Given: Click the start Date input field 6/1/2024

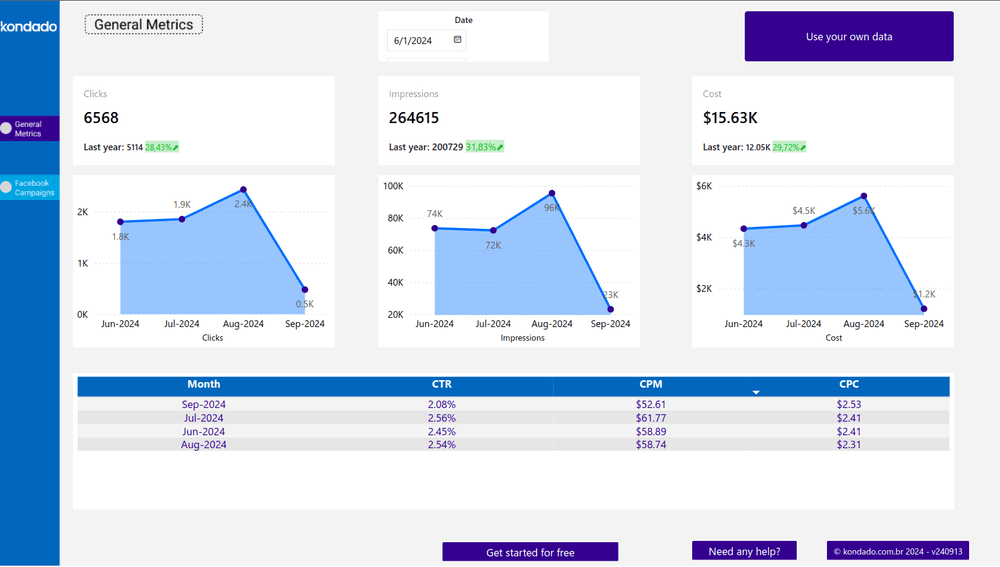Looking at the screenshot, I should [x=417, y=41].
